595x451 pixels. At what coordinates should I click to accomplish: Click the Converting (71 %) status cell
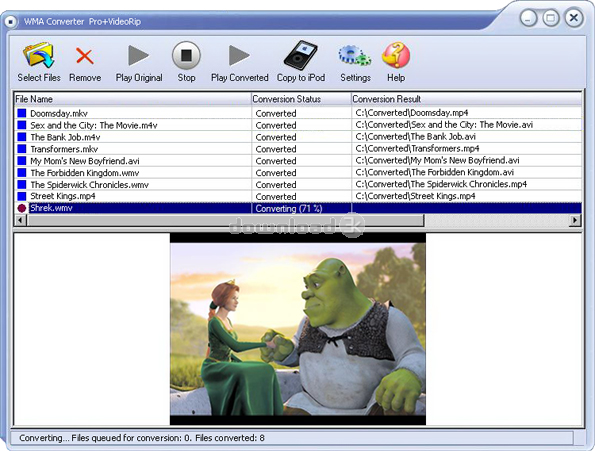pos(301,208)
